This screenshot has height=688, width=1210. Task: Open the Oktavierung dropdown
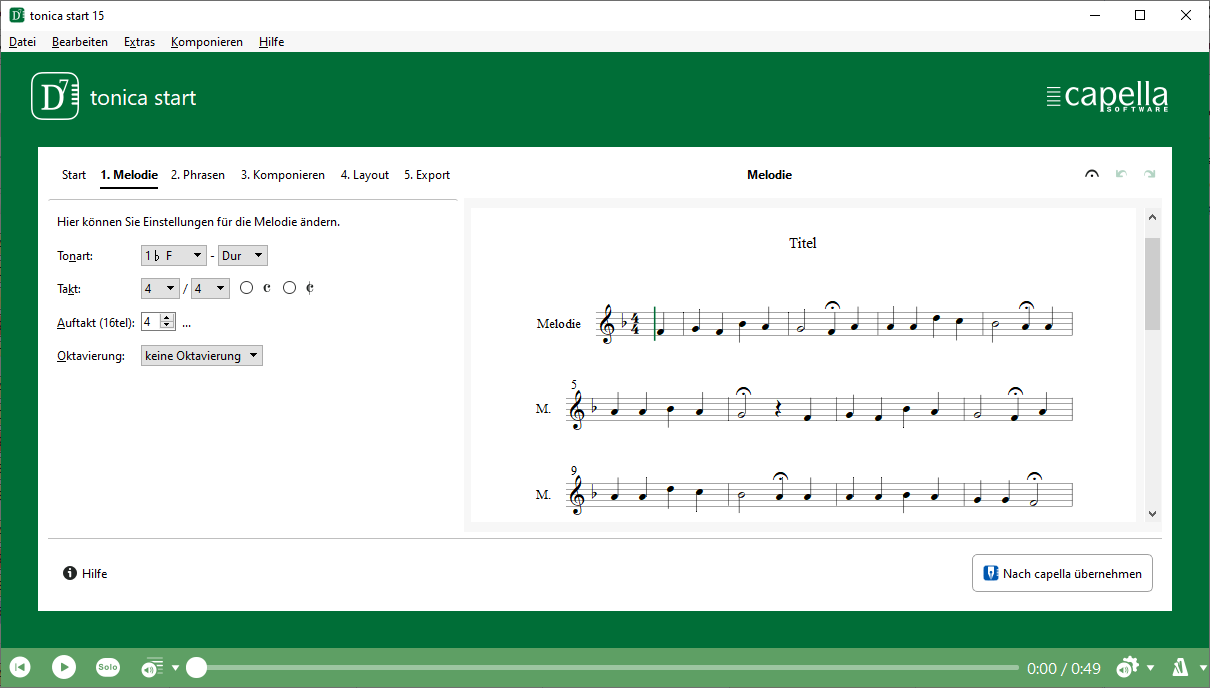click(x=202, y=356)
